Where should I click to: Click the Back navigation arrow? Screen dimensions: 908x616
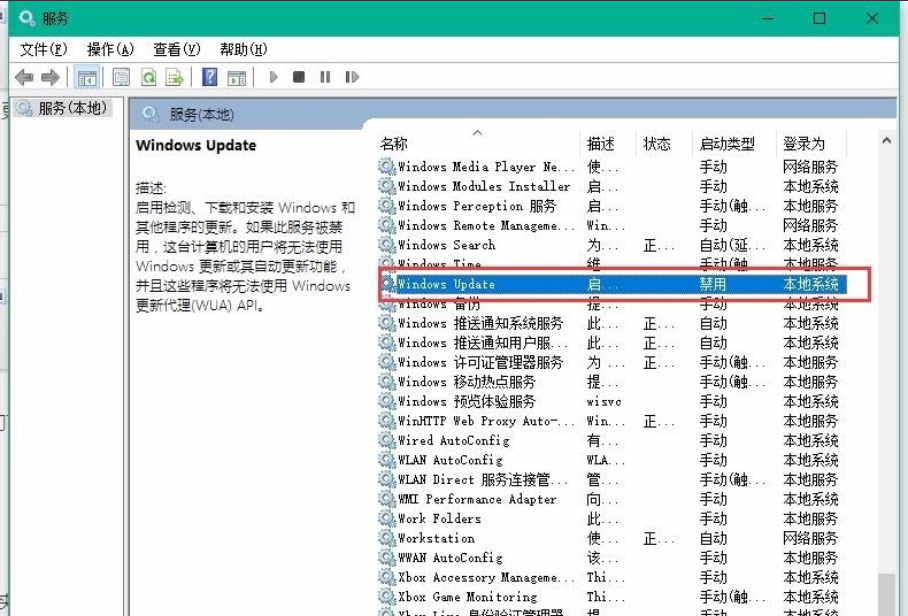[24, 77]
